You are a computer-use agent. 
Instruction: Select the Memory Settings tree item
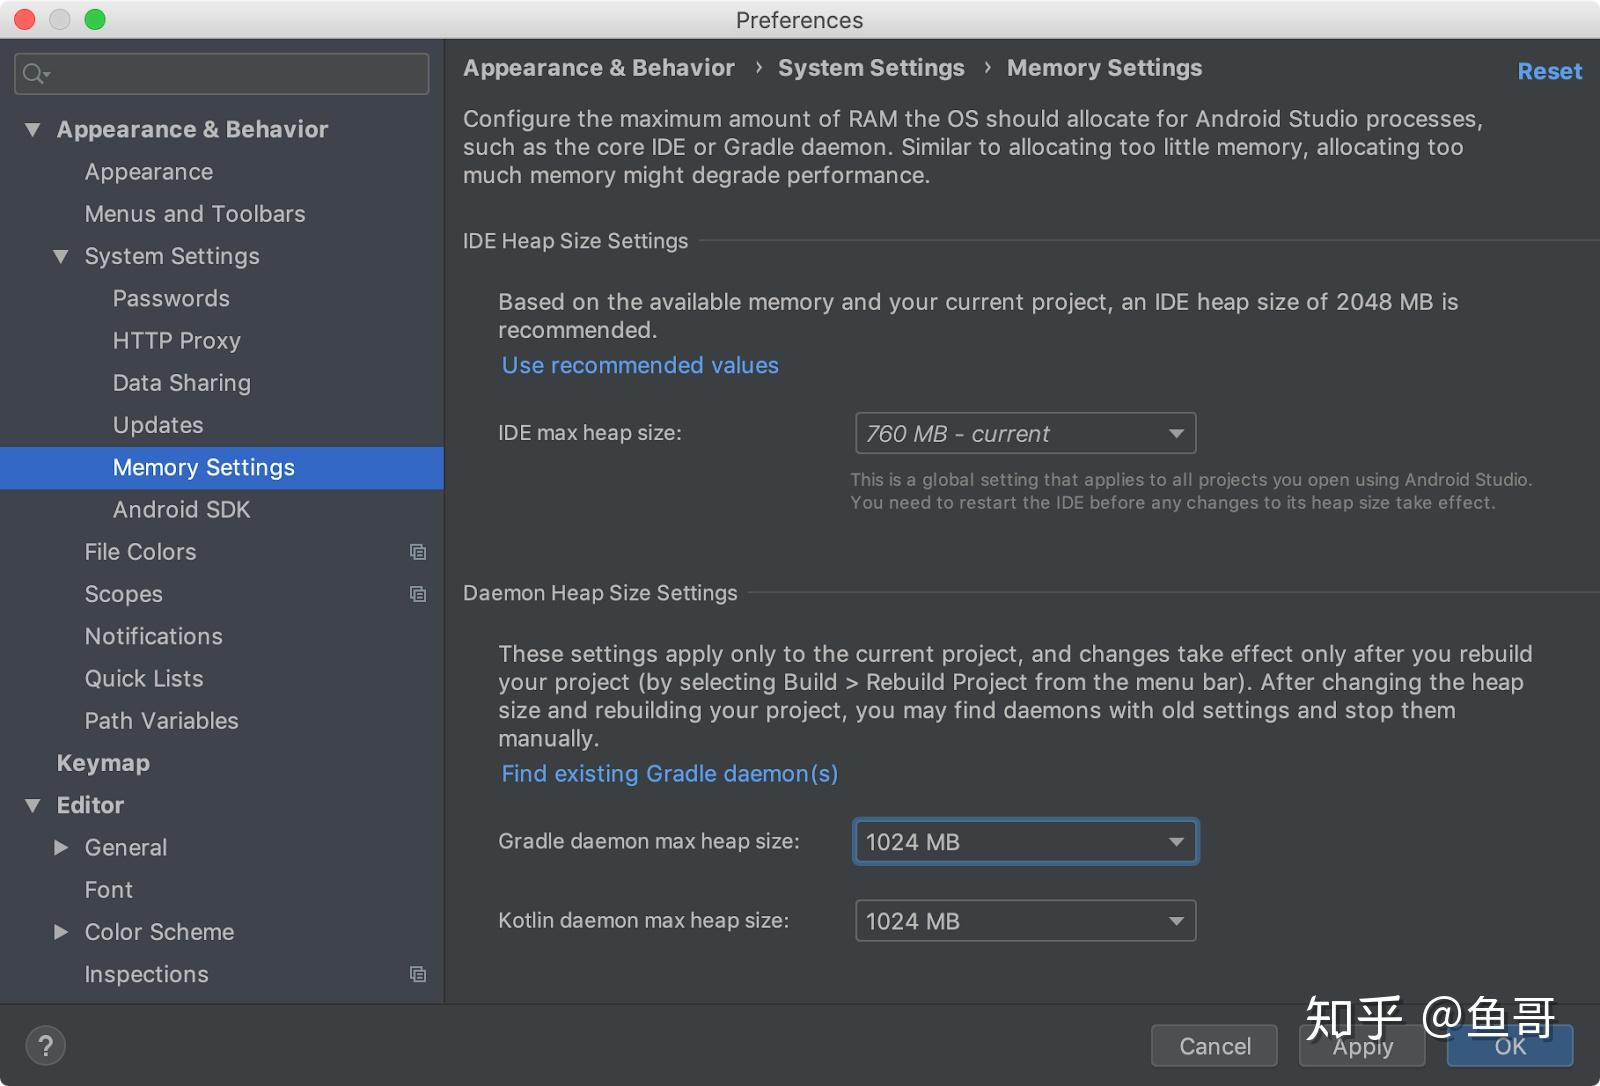click(221, 468)
